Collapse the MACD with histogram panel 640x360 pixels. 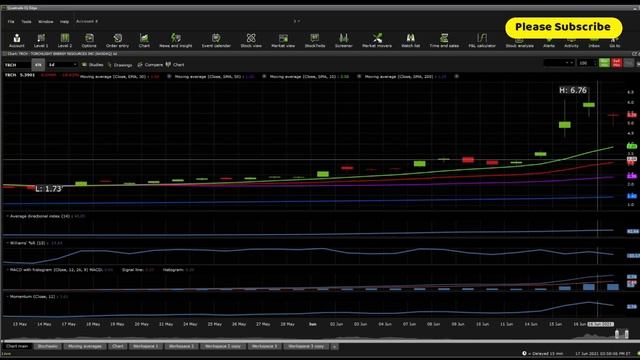(7, 270)
